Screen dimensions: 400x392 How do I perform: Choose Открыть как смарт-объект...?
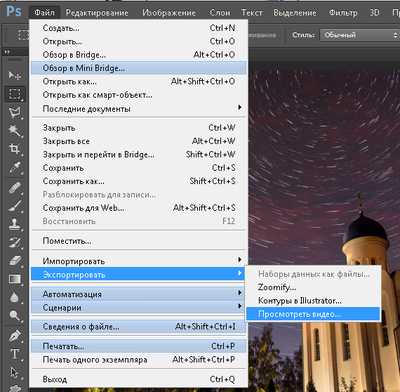point(139,95)
